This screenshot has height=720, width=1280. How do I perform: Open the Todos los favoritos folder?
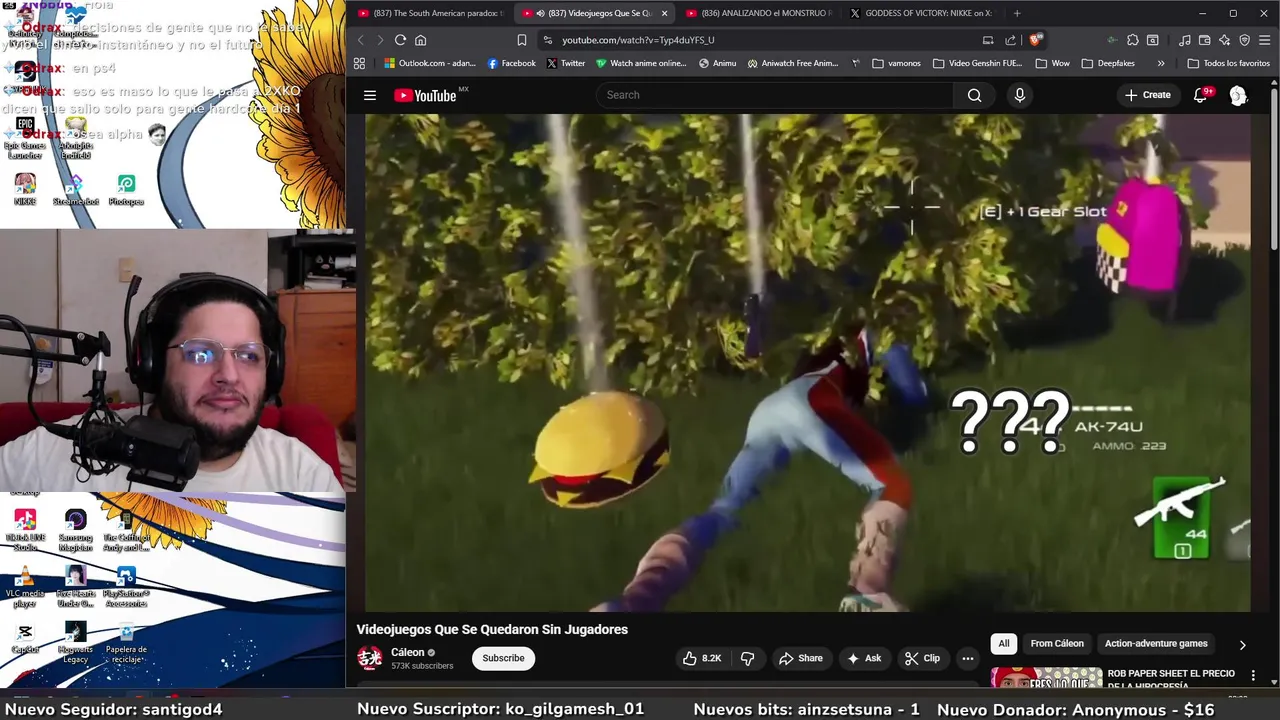[x=1228, y=63]
